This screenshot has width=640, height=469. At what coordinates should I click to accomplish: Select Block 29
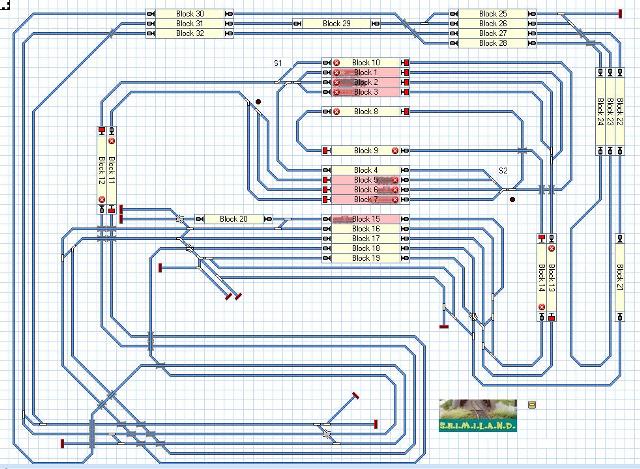[336, 23]
